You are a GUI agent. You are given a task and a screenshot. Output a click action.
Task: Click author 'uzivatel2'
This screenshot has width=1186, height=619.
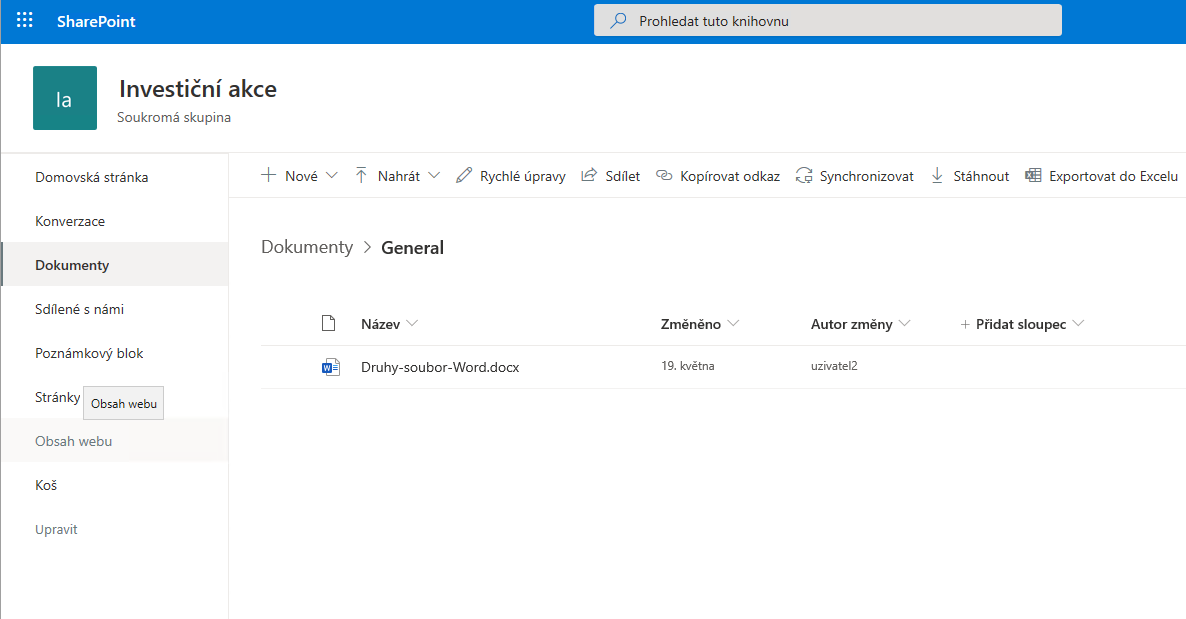click(x=834, y=366)
